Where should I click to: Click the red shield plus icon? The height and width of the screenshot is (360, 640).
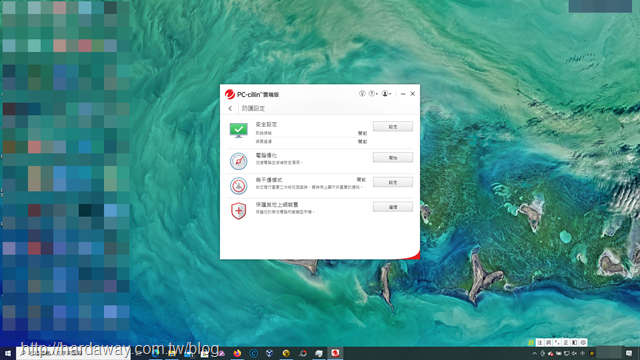pyautogui.click(x=238, y=211)
